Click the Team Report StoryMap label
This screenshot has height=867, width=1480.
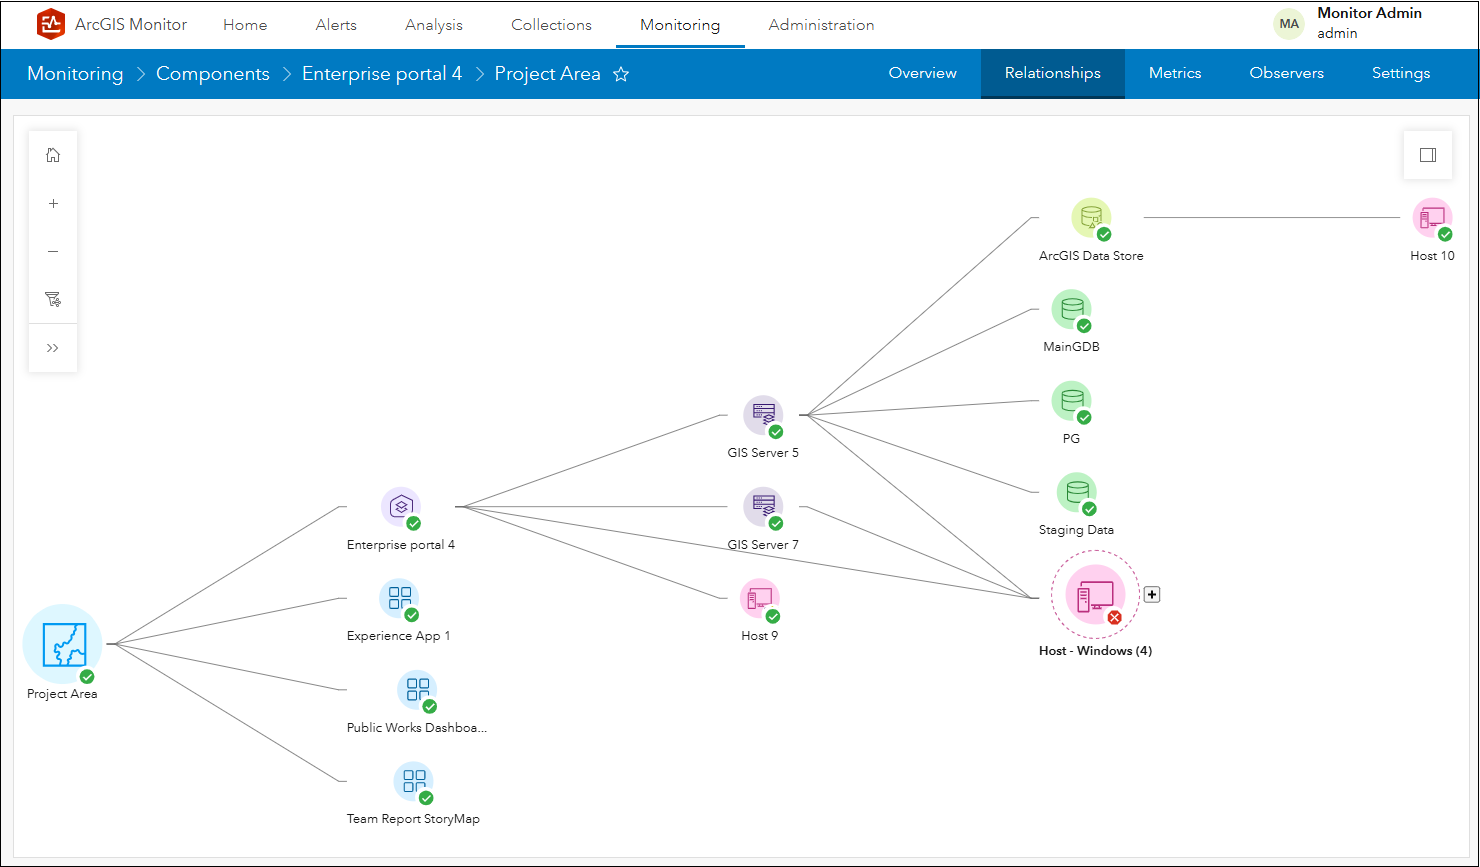[413, 819]
